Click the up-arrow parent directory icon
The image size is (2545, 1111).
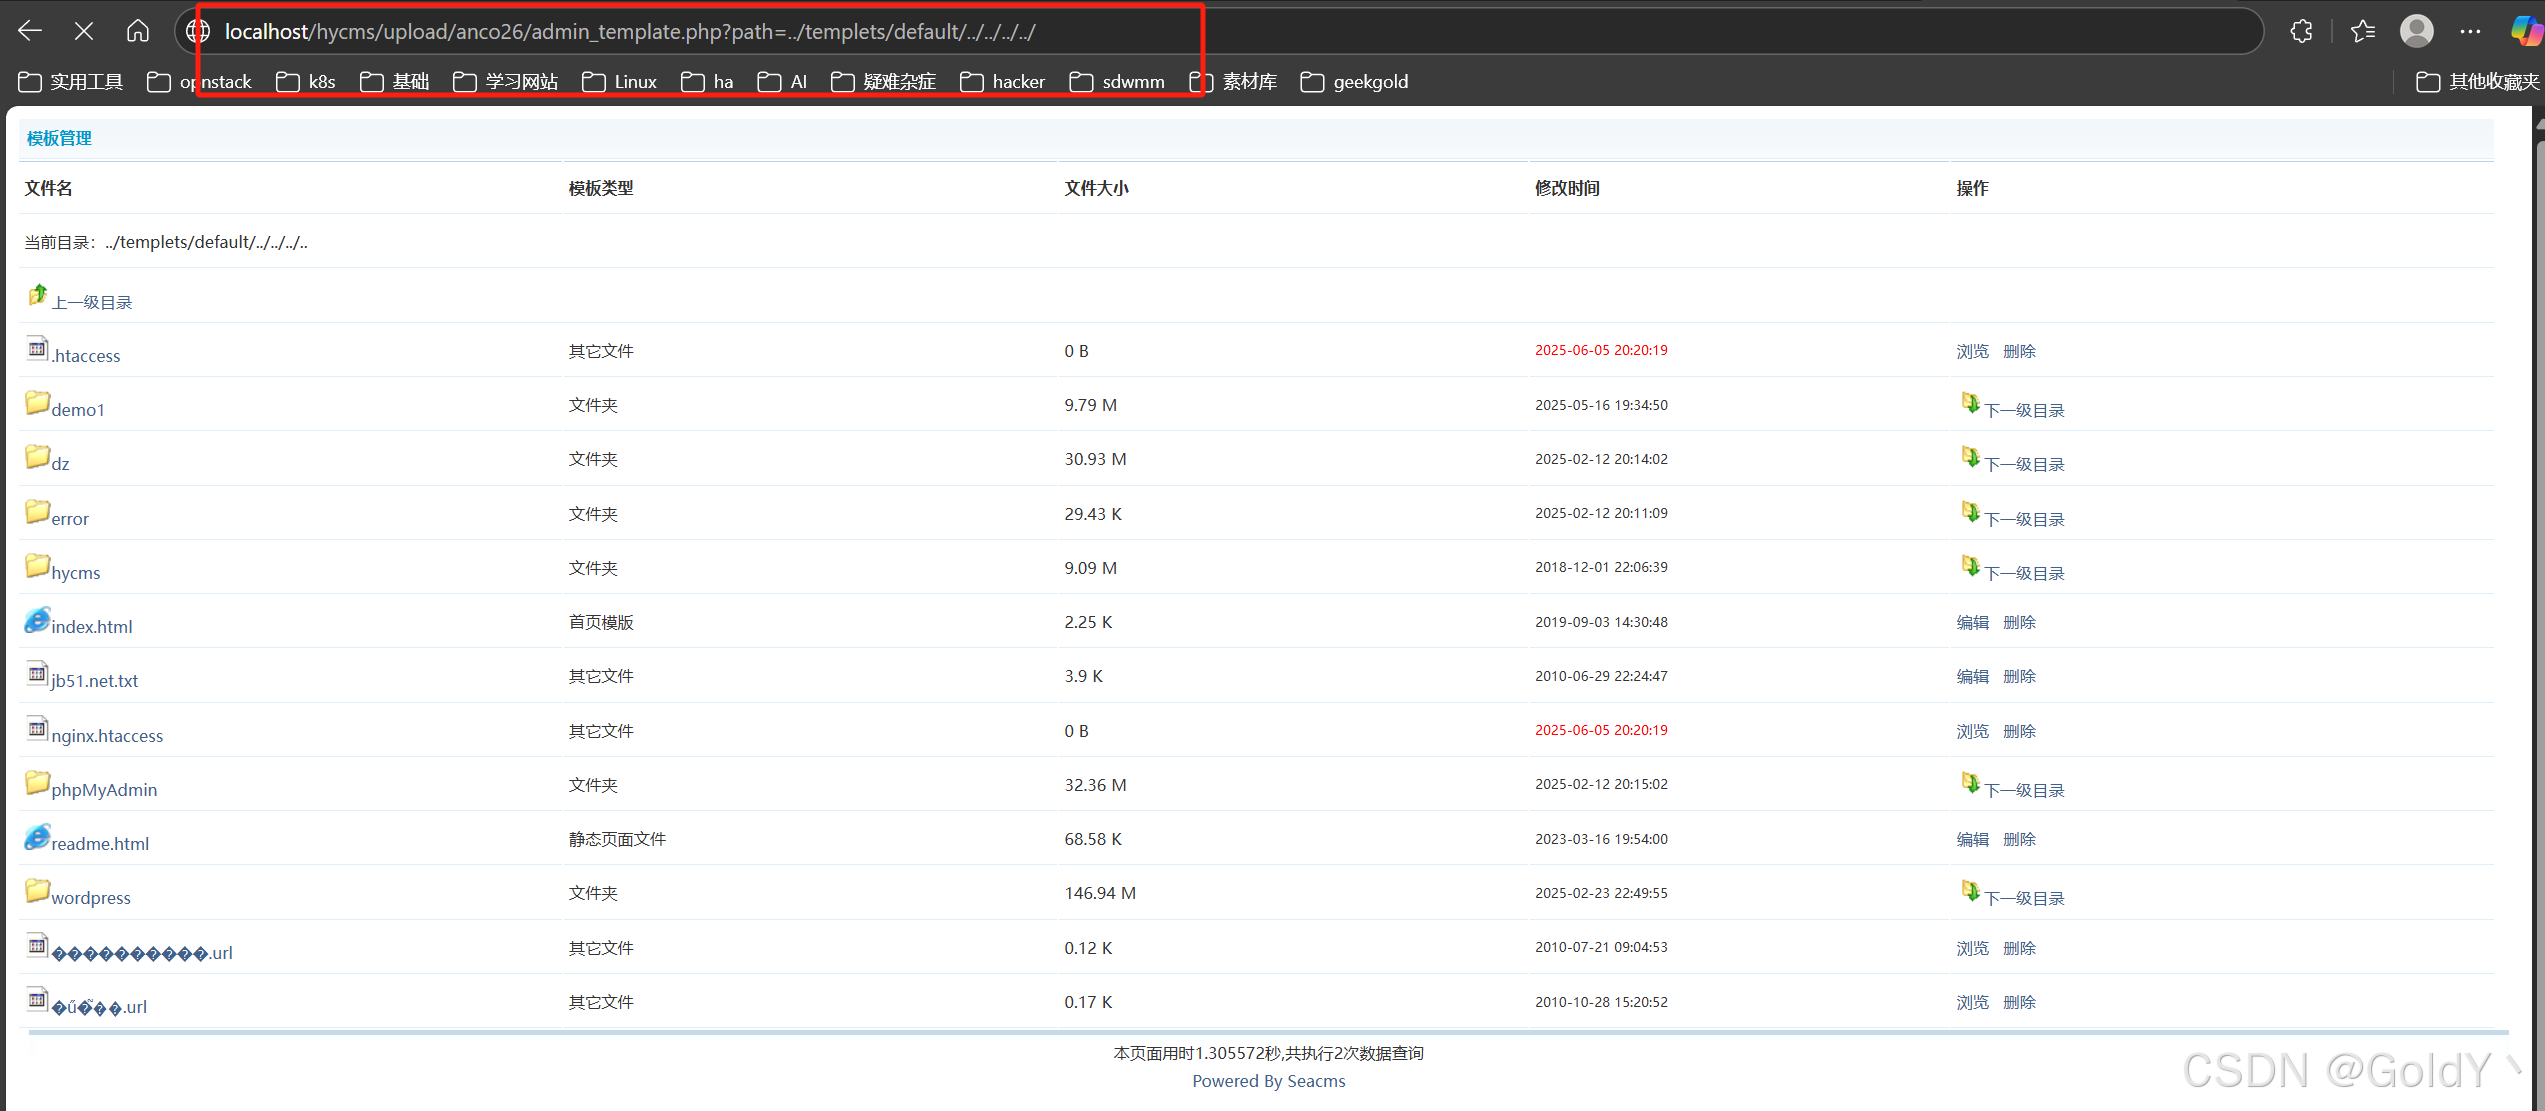click(38, 295)
